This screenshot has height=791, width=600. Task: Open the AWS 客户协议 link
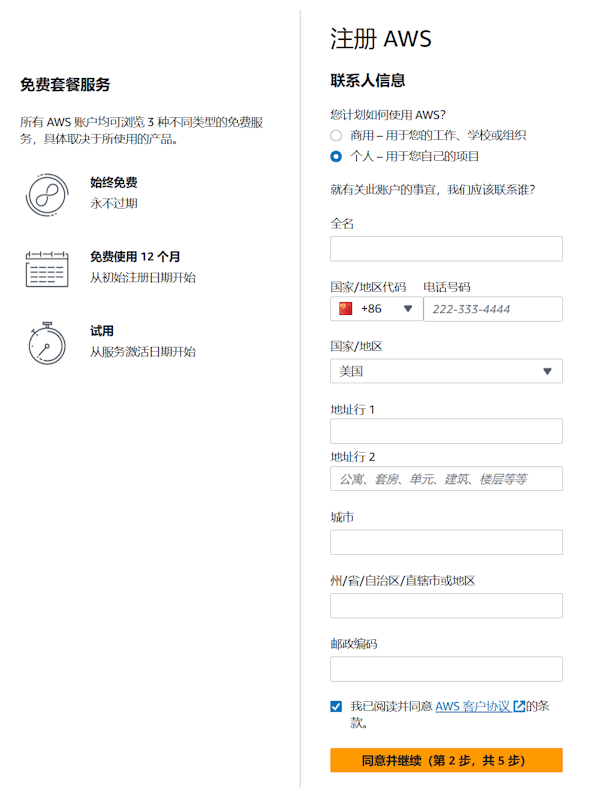tap(473, 706)
